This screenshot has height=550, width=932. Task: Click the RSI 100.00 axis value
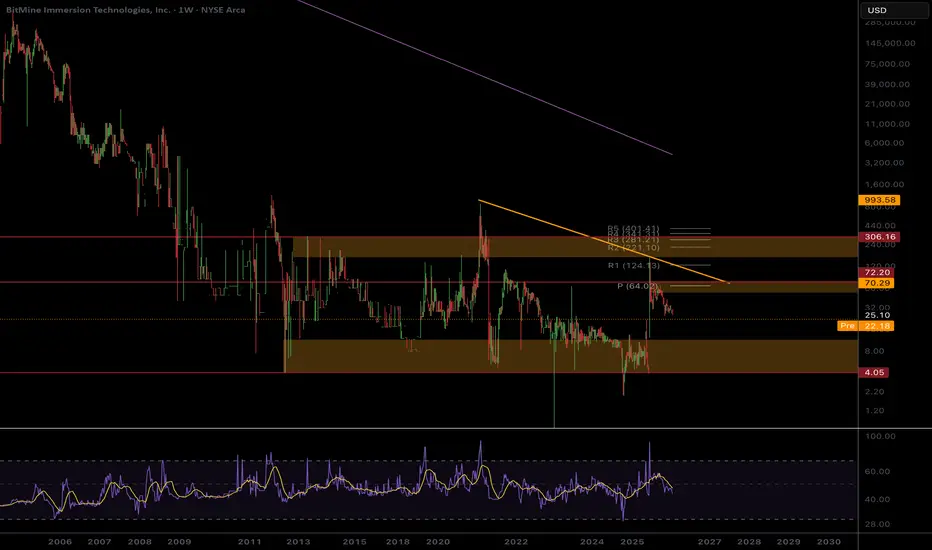pyautogui.click(x=880, y=436)
